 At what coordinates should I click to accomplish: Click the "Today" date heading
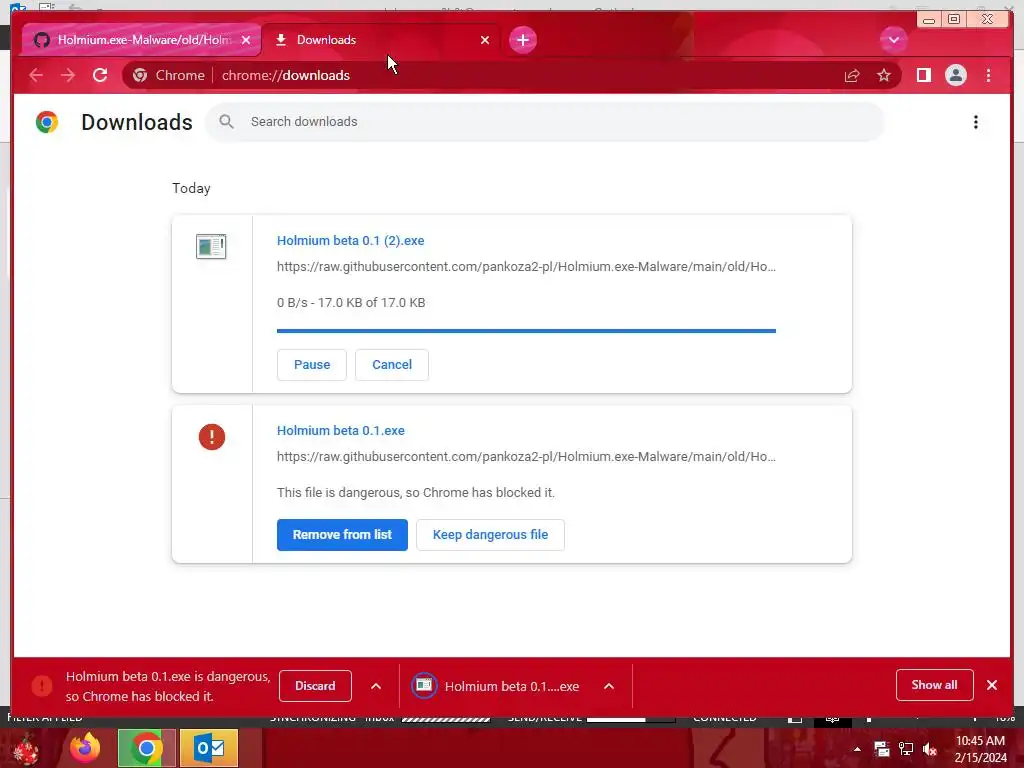tap(191, 188)
